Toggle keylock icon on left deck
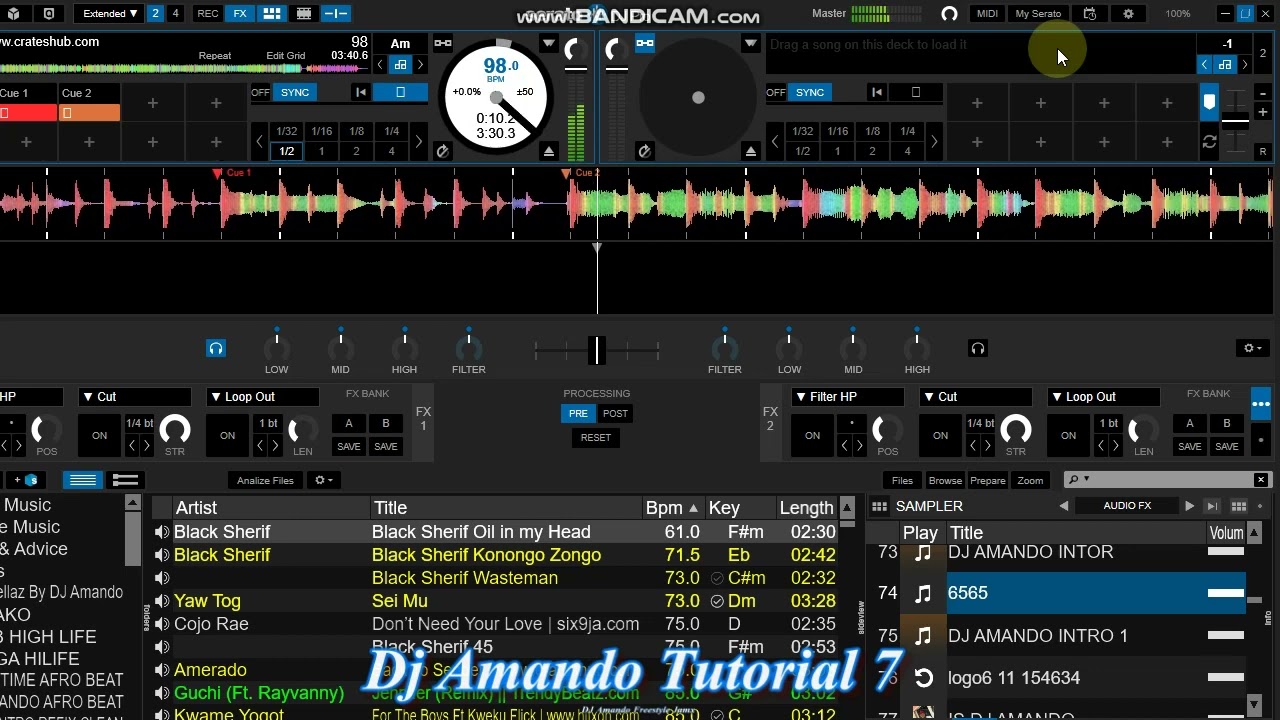 pos(442,43)
